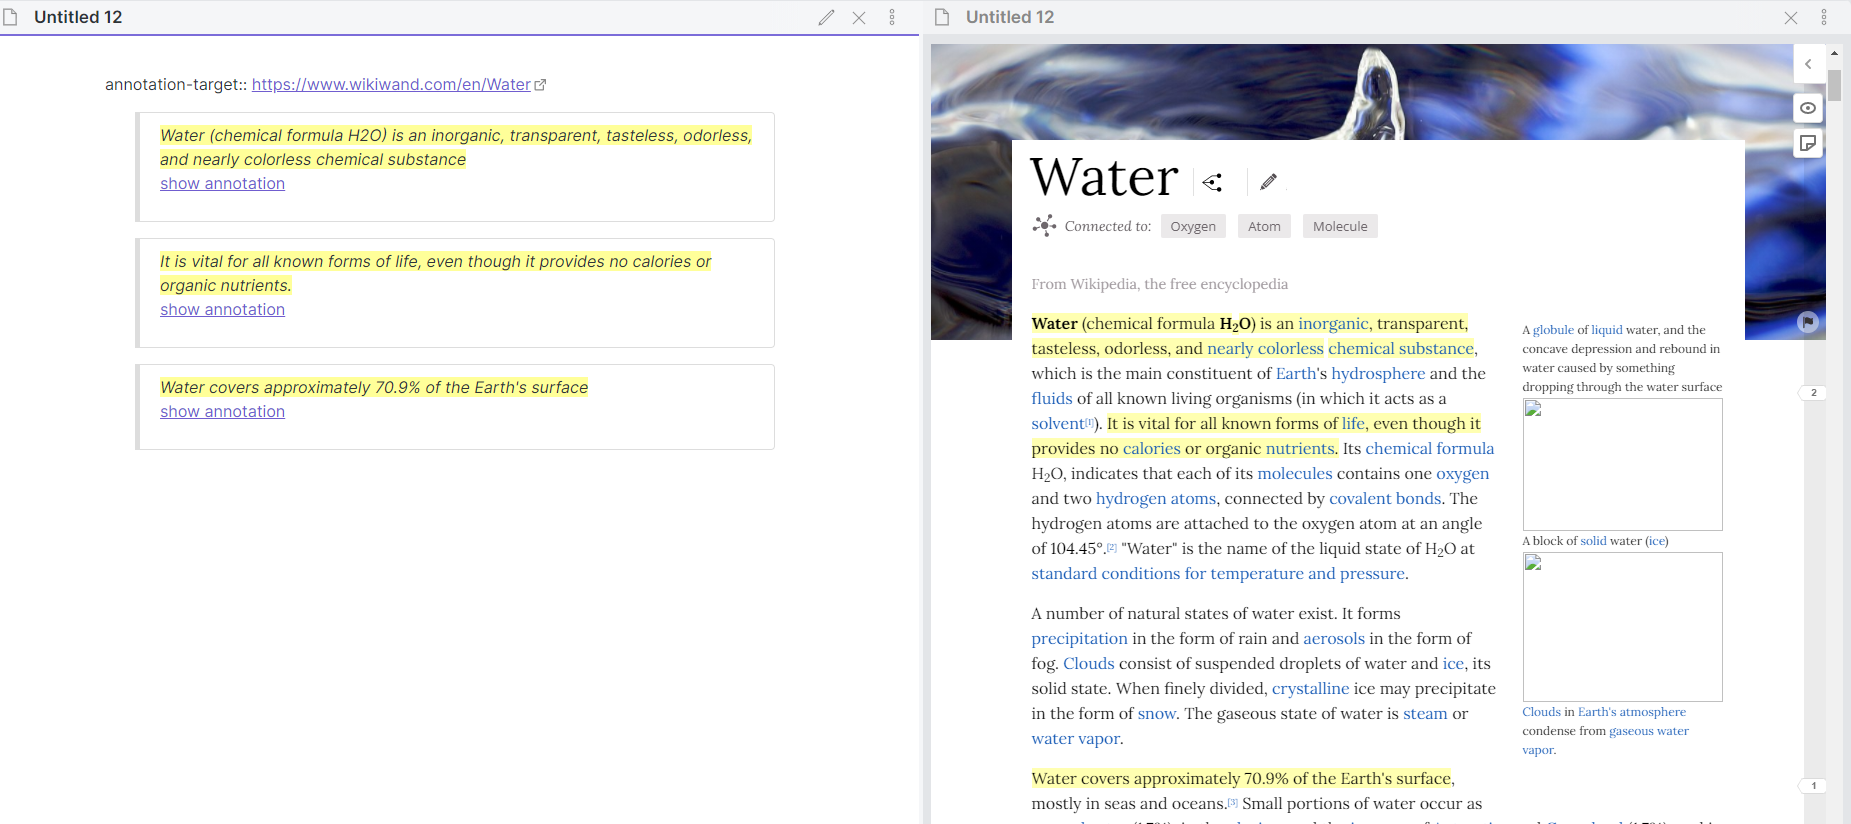Click the document icon beside right Untitled 12
This screenshot has width=1851, height=824.
pyautogui.click(x=942, y=17)
